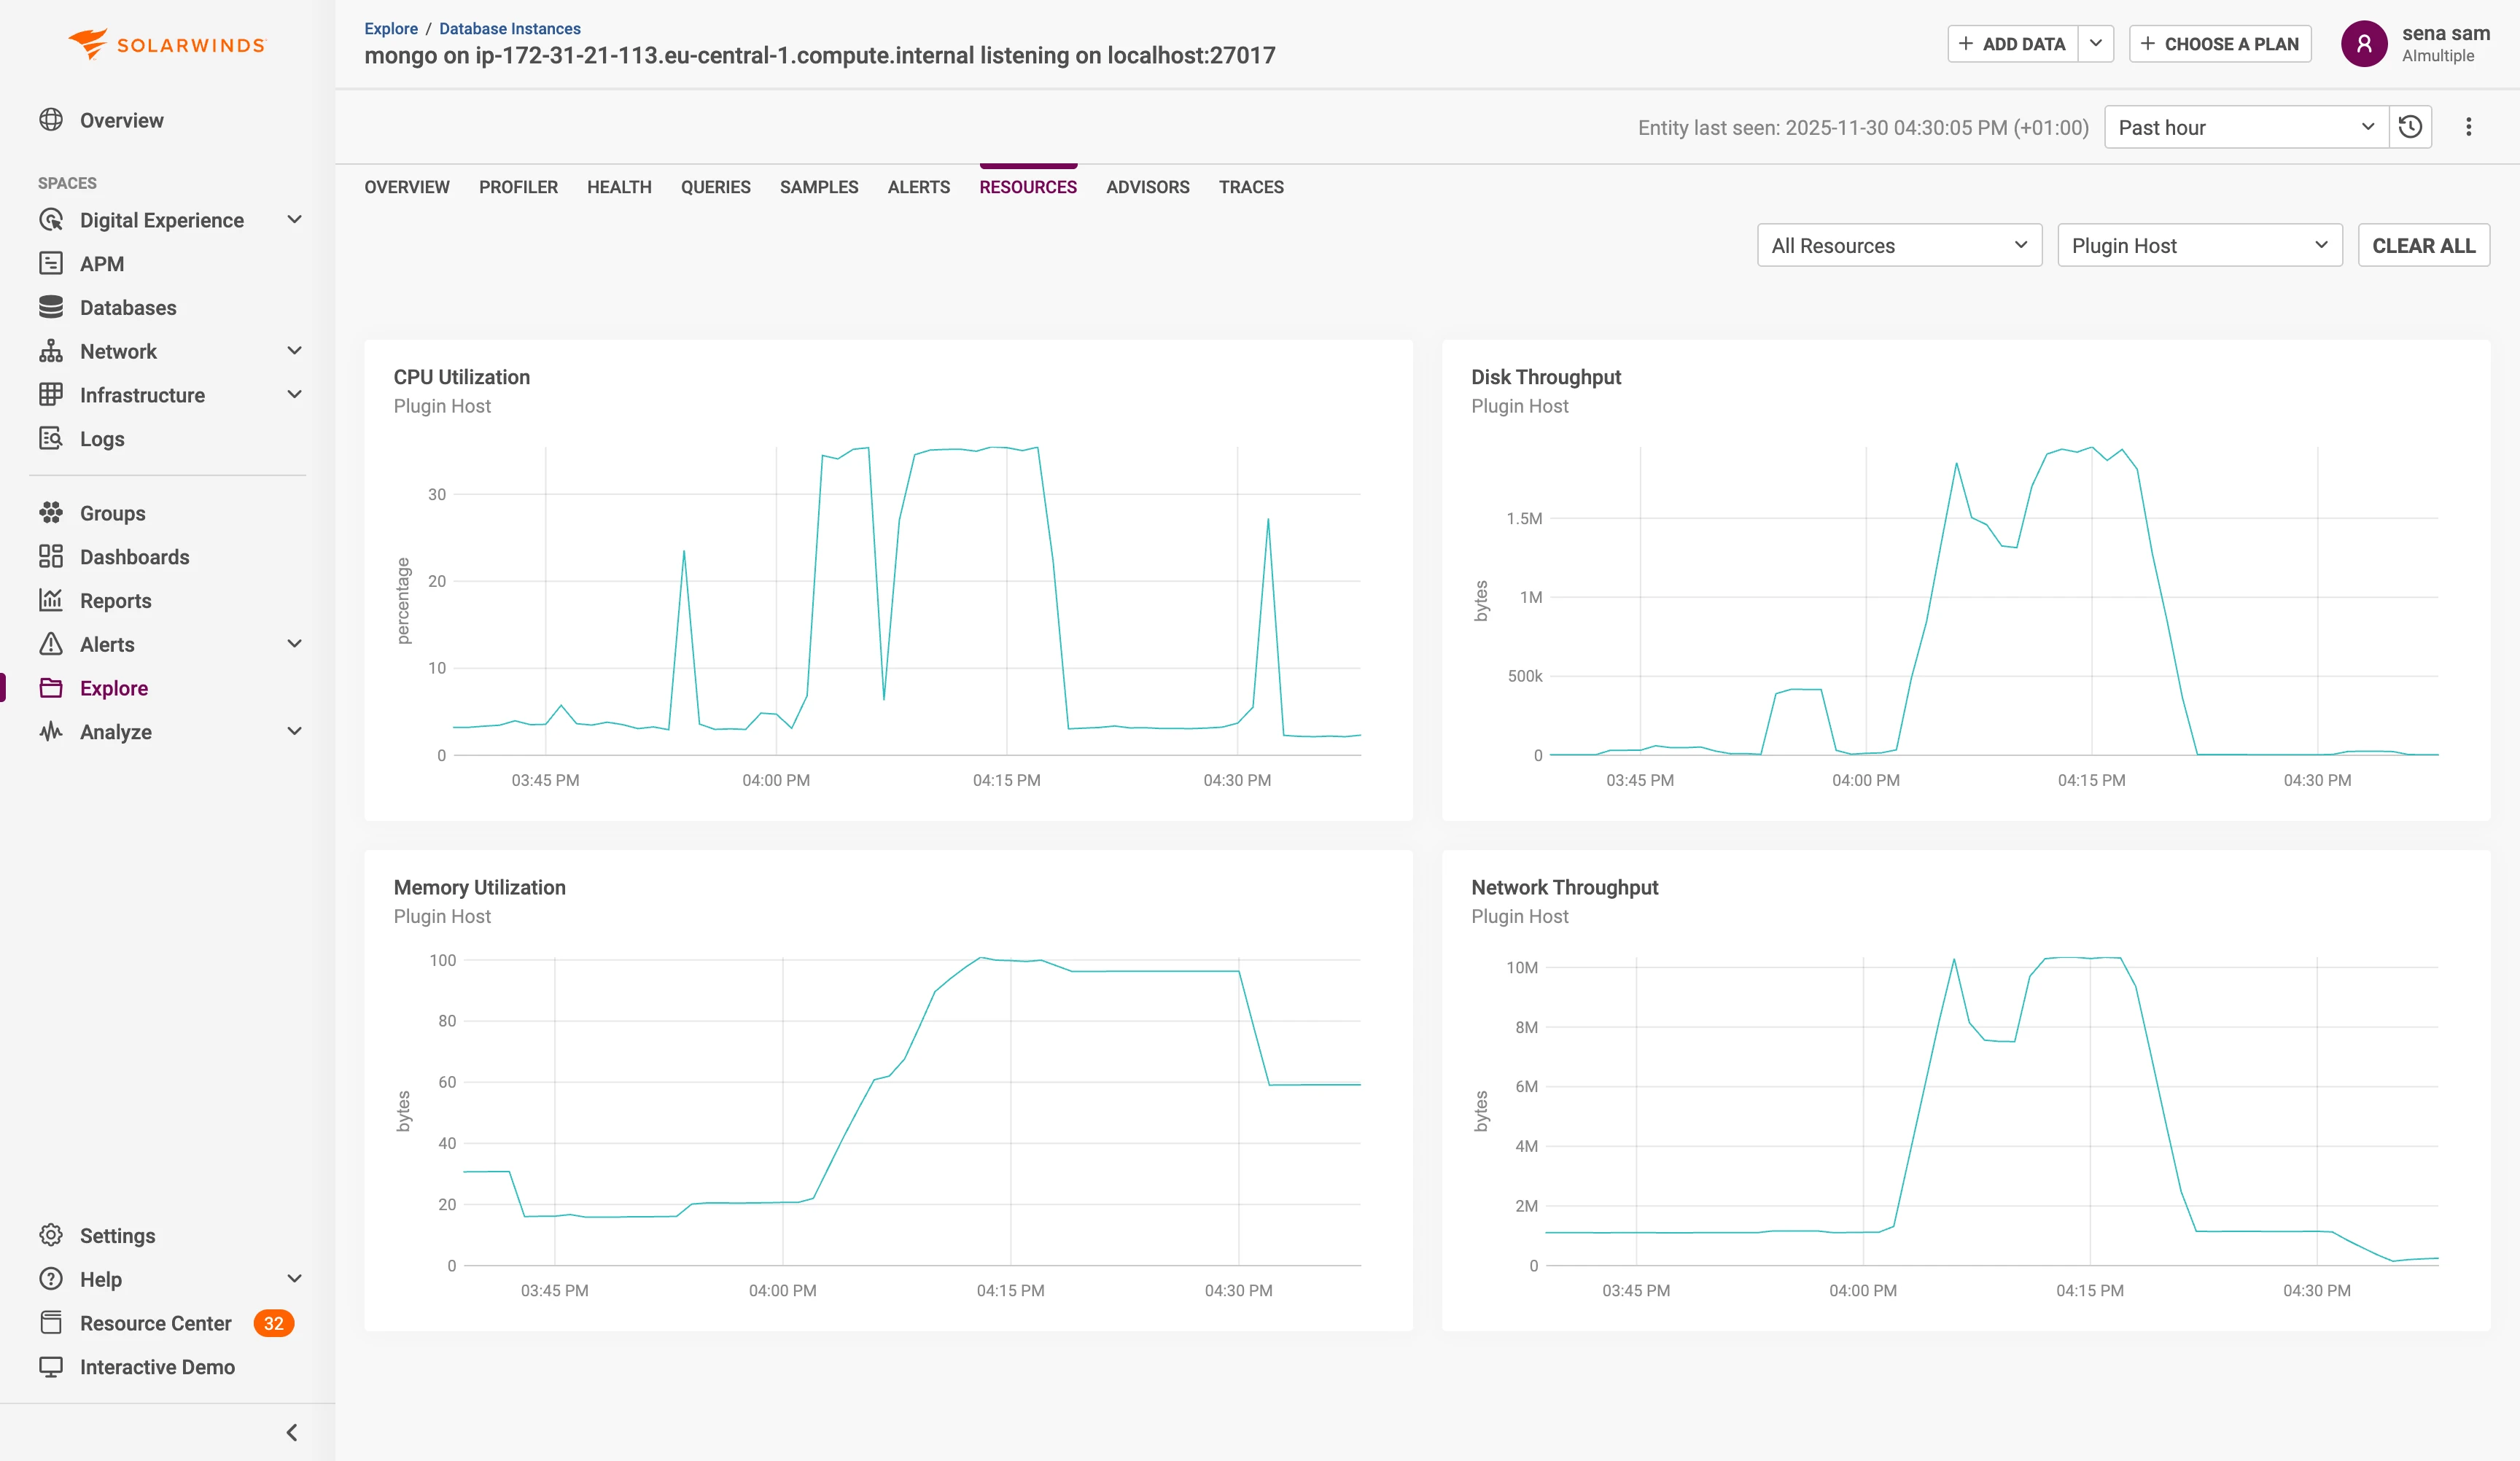Viewport: 2520px width, 1461px height.
Task: Click the Overview sidebar label
Action: (x=121, y=120)
